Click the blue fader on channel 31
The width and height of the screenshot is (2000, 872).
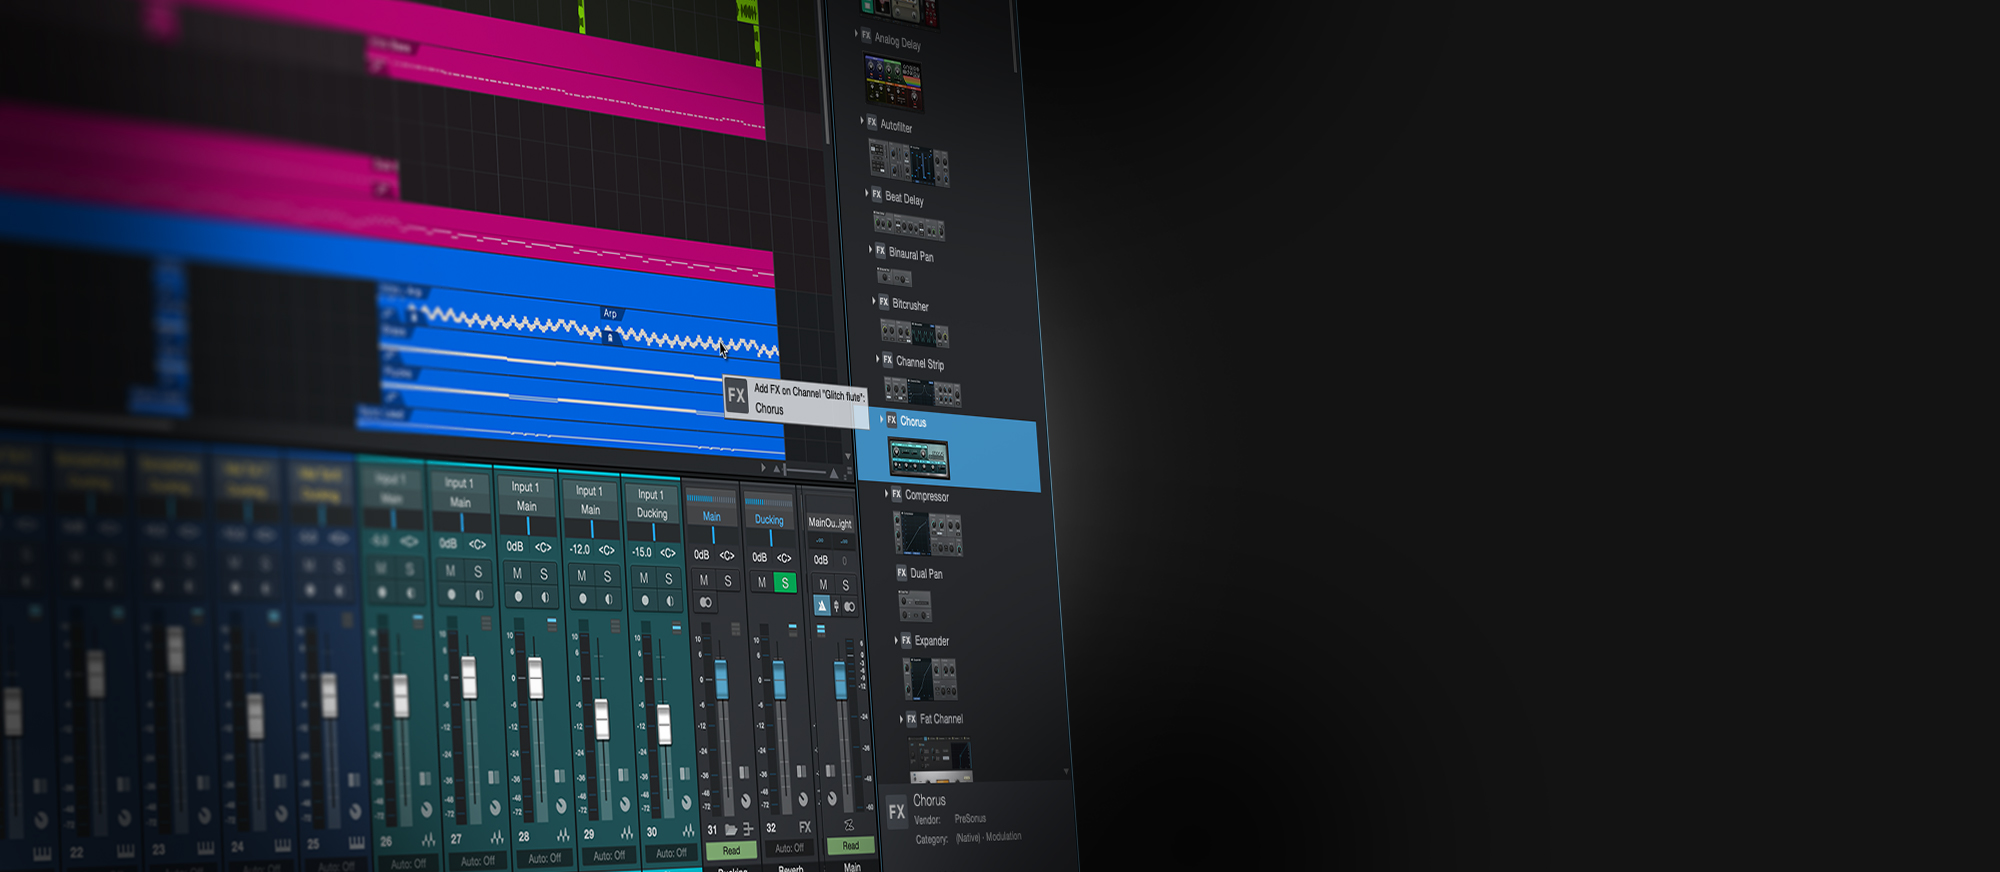click(x=721, y=679)
